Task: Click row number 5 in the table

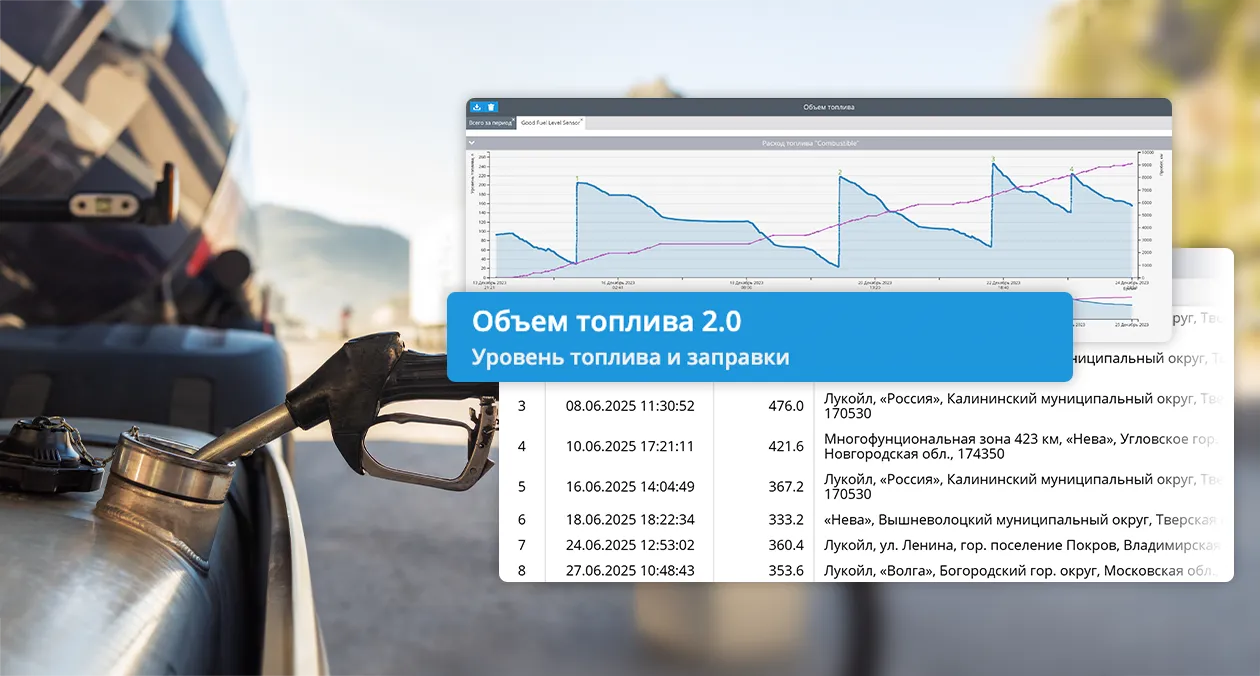Action: (521, 486)
